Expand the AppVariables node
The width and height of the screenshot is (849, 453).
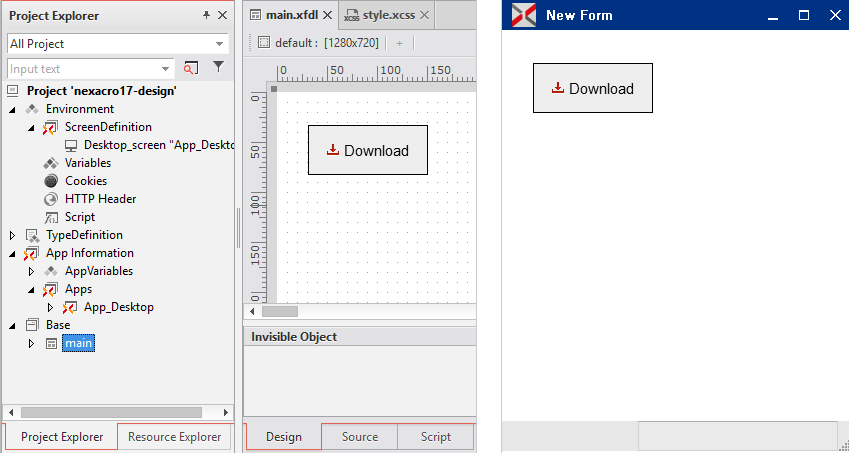click(x=31, y=271)
